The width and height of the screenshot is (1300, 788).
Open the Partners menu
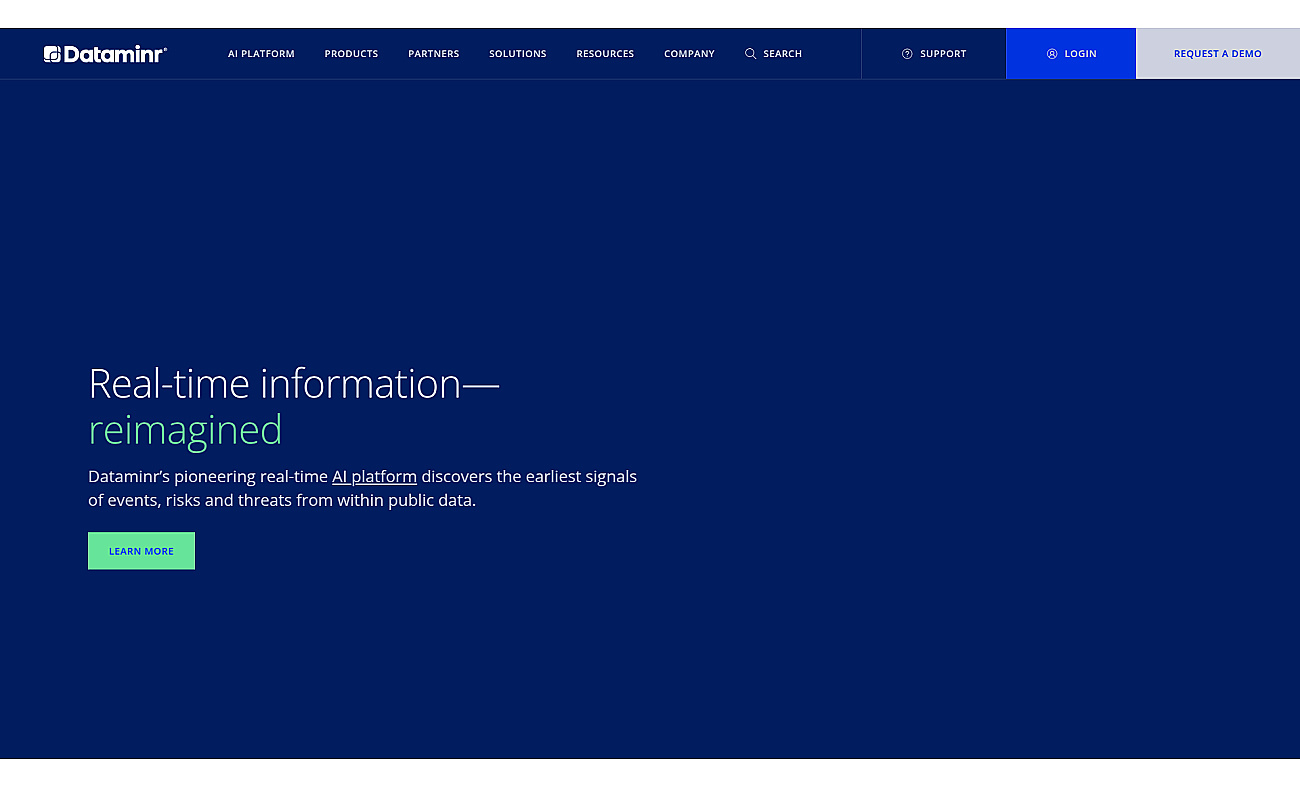434,54
